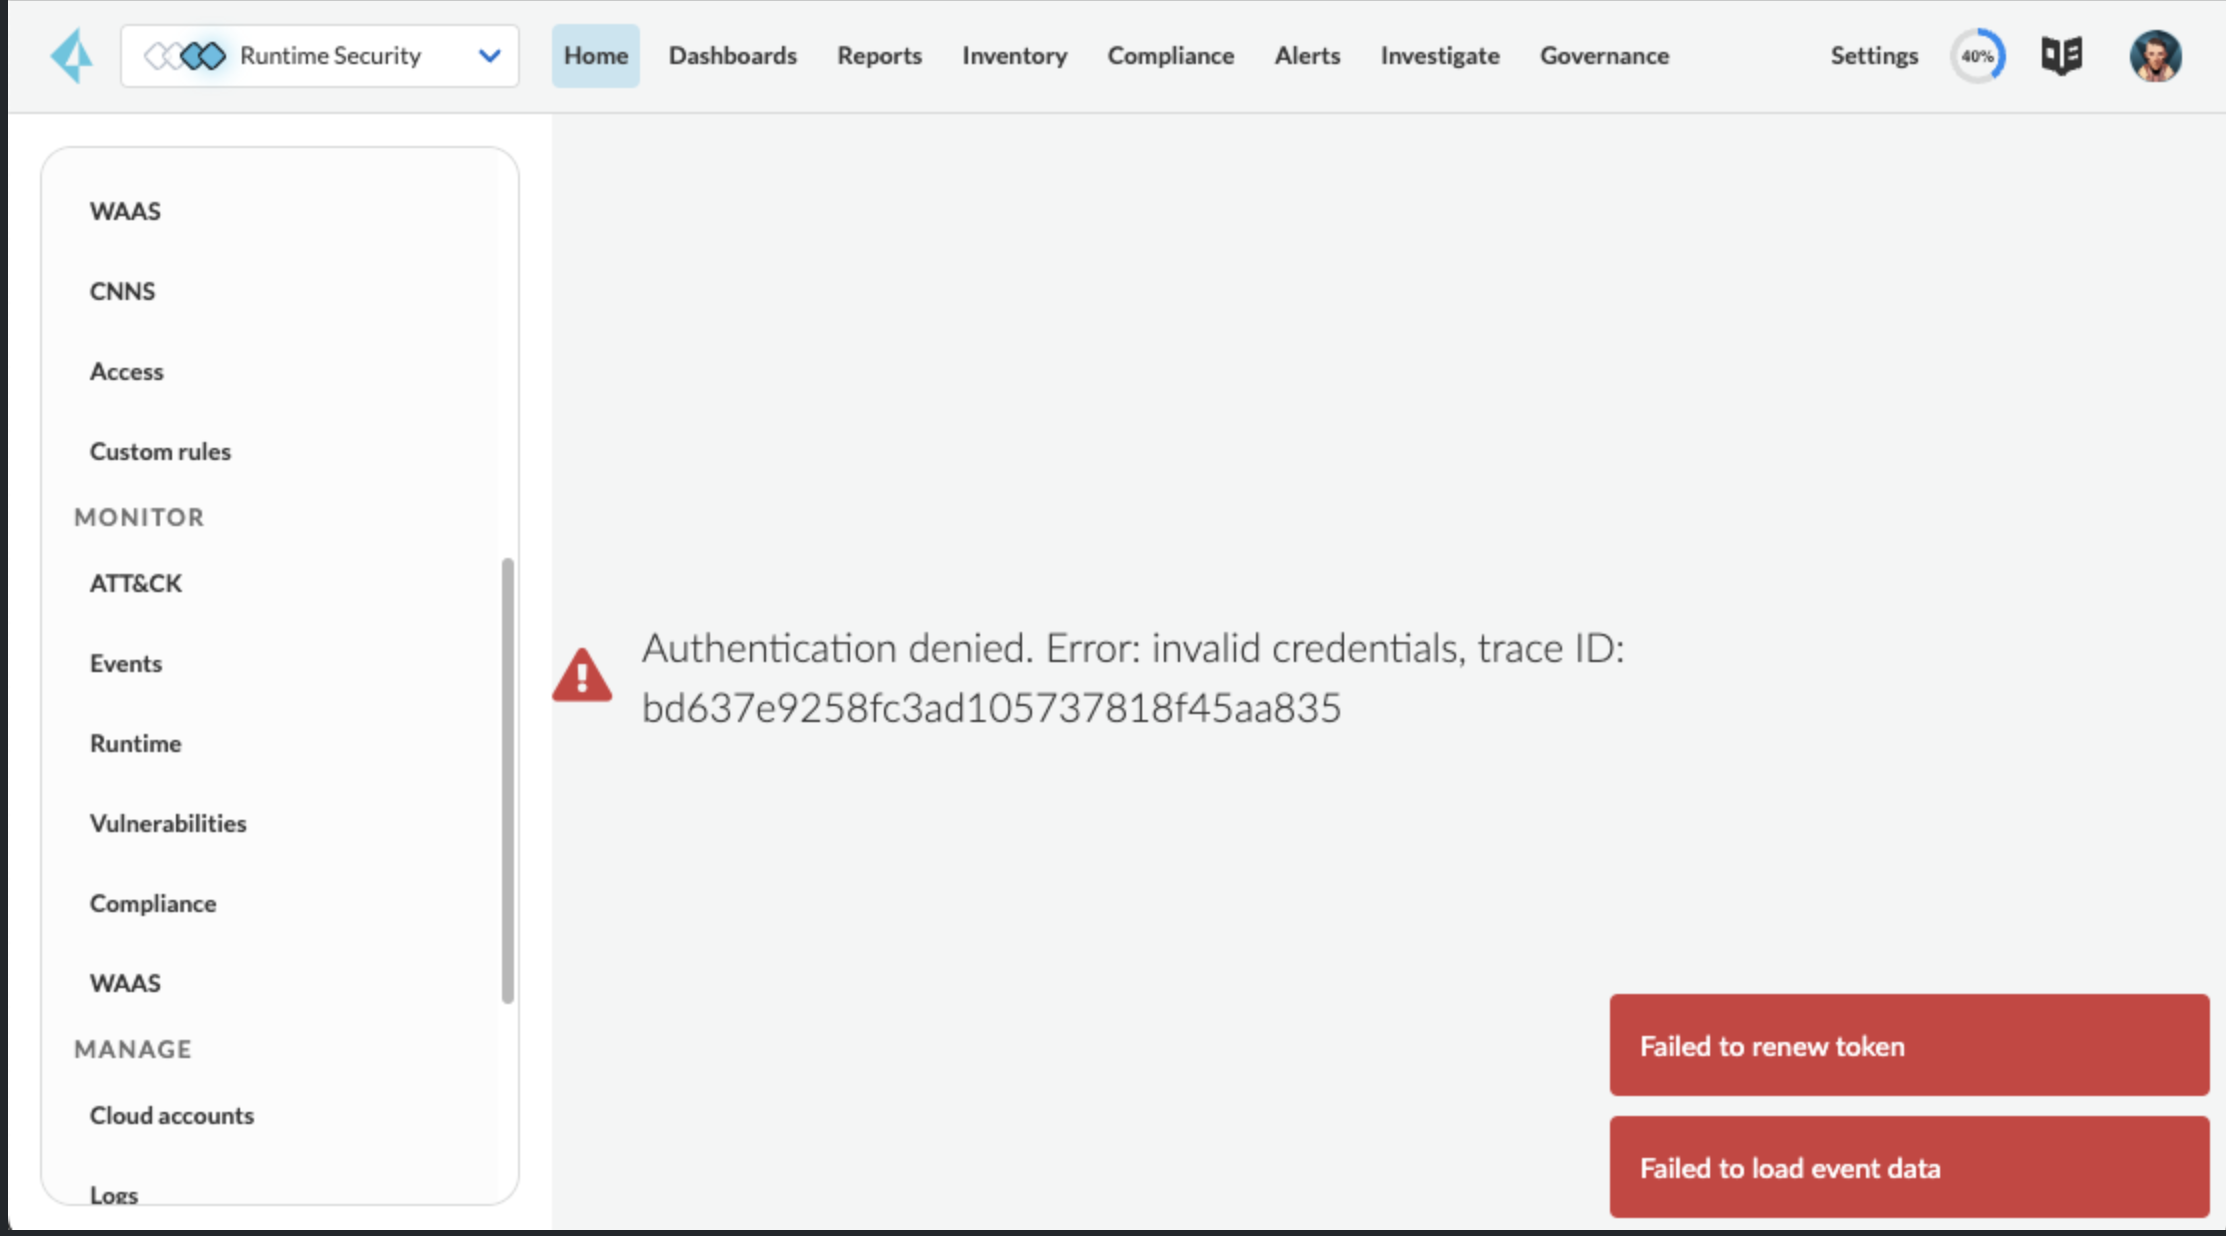This screenshot has height=1236, width=2226.
Task: Open the Runtime Security module selector
Action: tap(330, 56)
